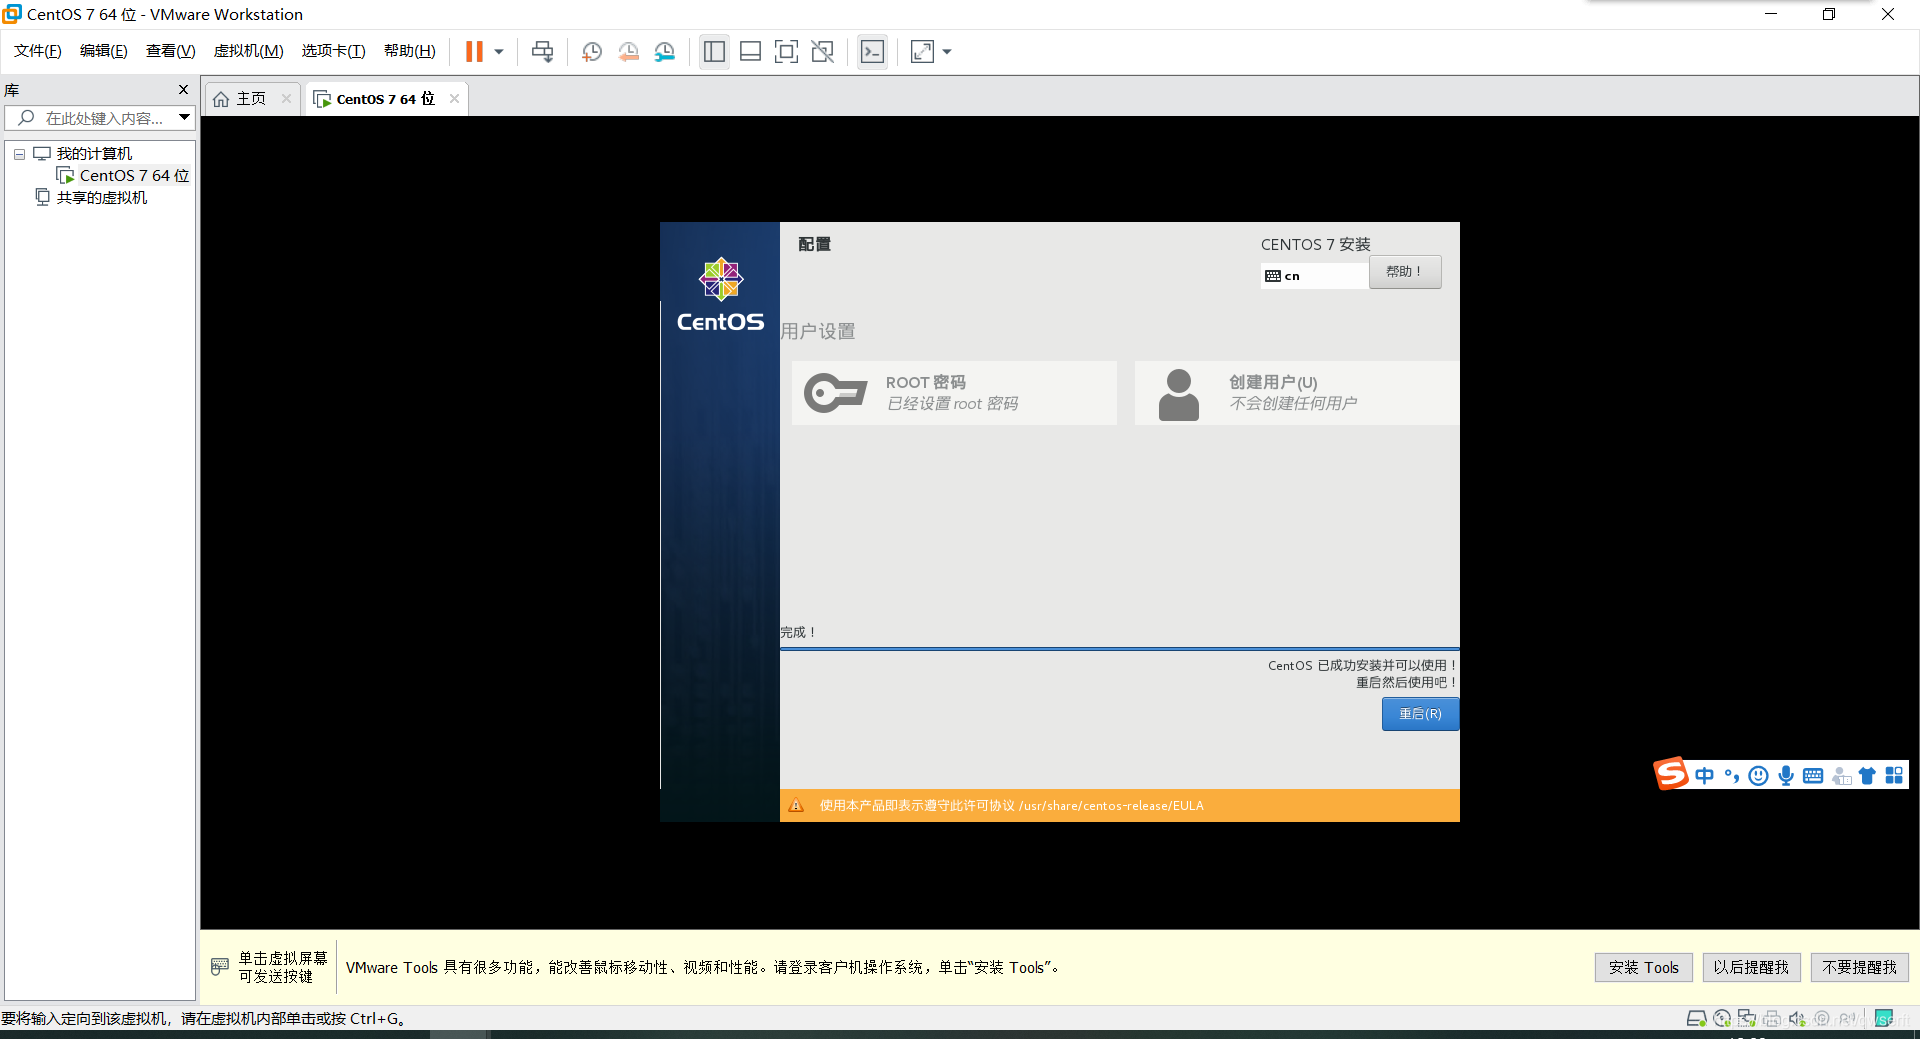The image size is (1920, 1039).
Task: Open the stretch display dropdown arrow
Action: (947, 52)
